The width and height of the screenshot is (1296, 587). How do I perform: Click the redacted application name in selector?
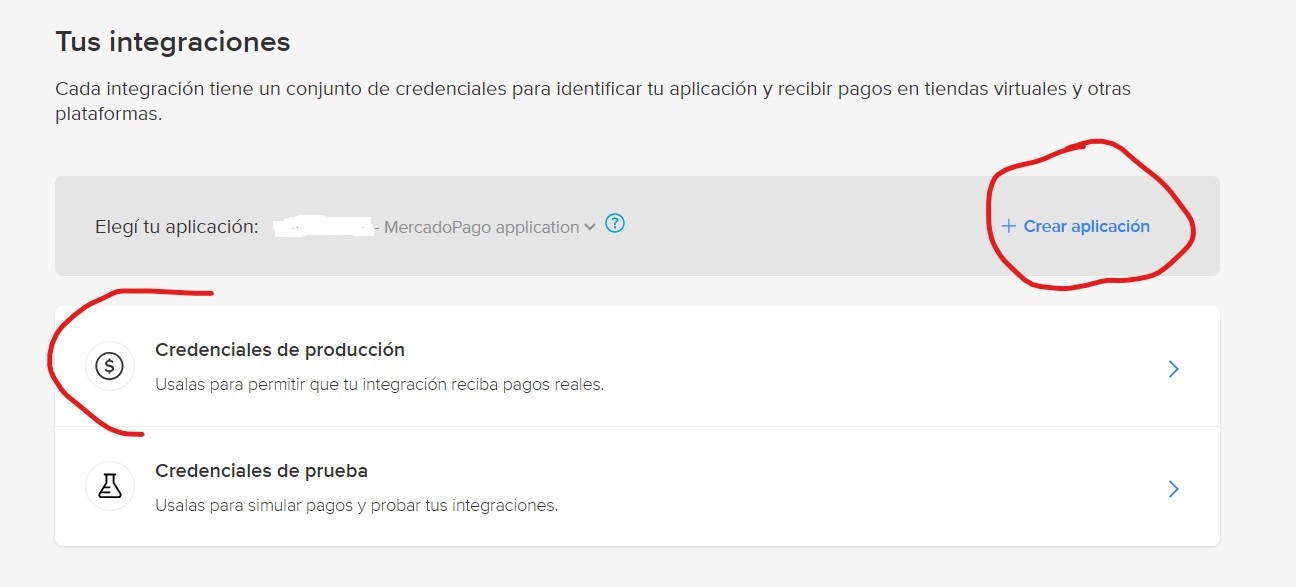coord(320,227)
